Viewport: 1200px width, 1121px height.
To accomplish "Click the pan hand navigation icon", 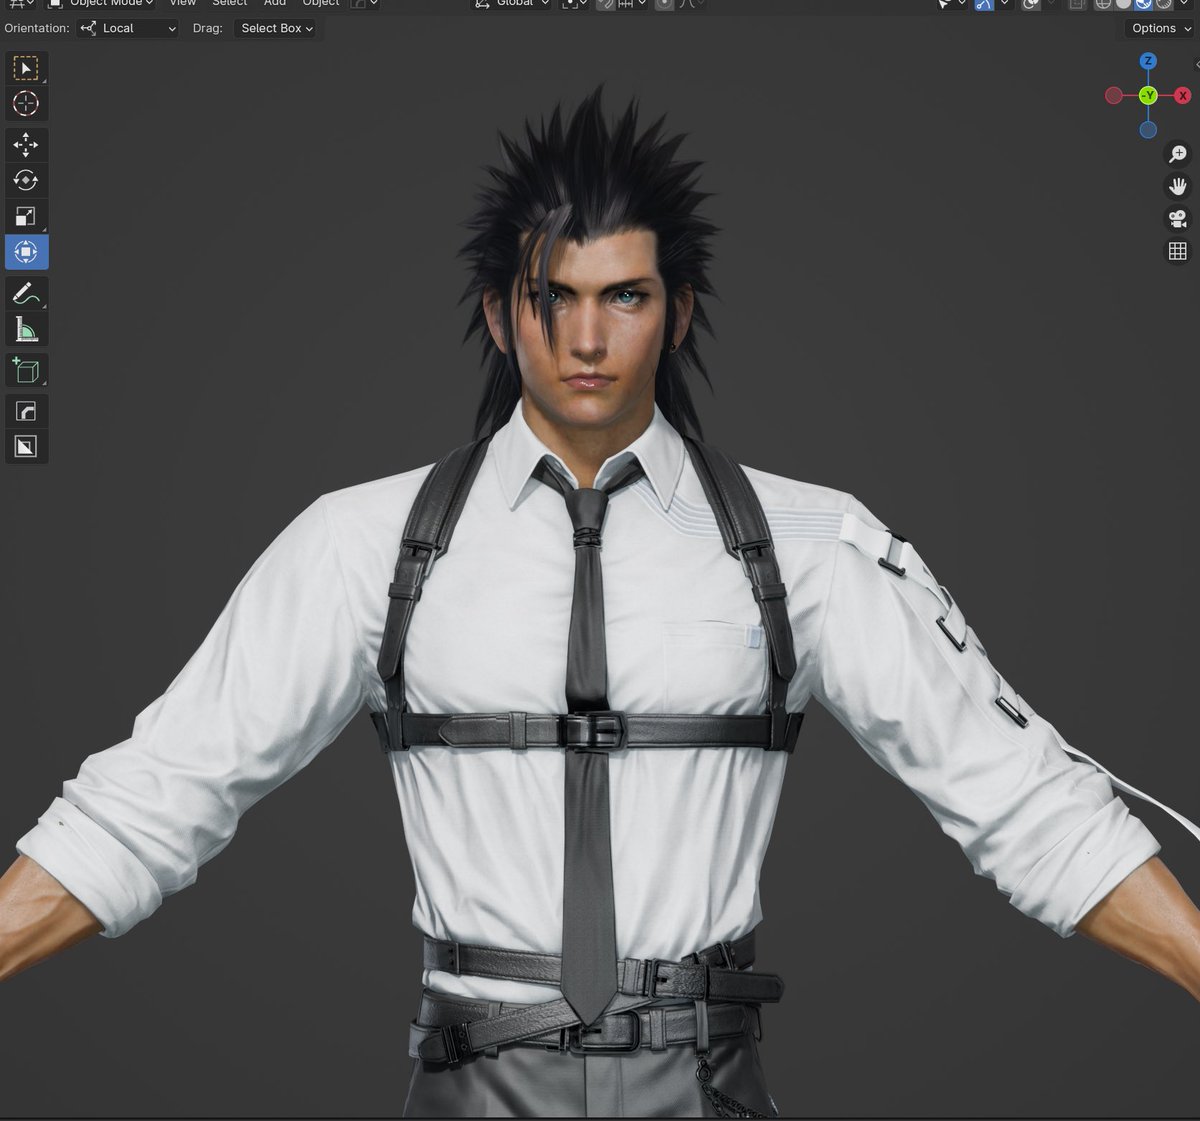I will (x=1178, y=186).
